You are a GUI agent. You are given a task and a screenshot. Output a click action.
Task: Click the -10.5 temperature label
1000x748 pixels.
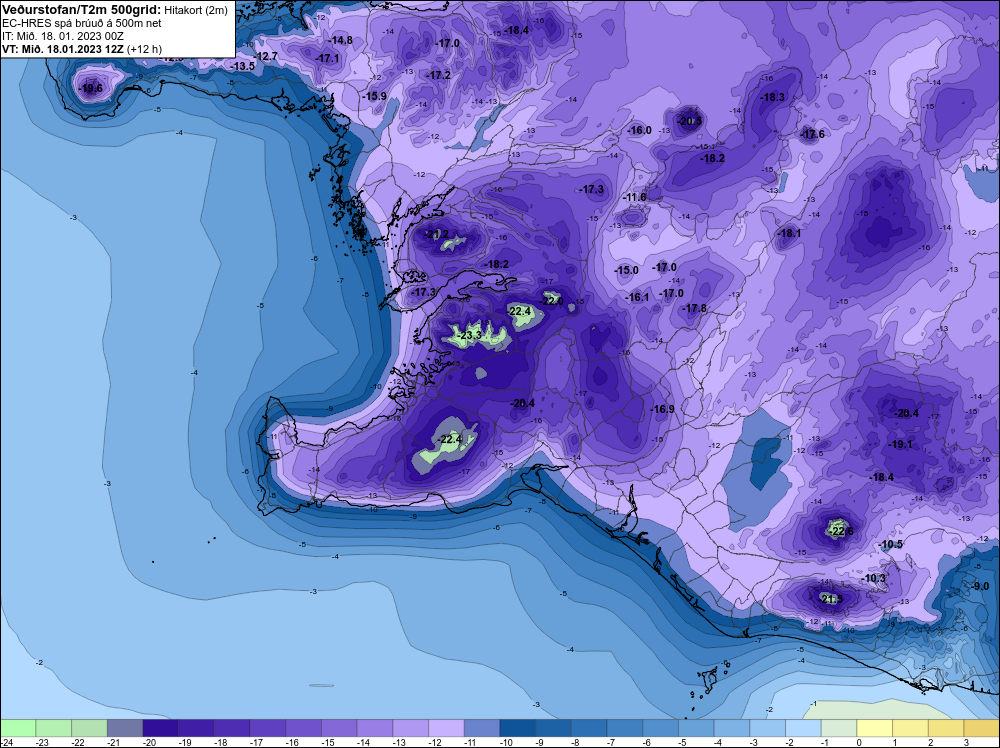[891, 544]
